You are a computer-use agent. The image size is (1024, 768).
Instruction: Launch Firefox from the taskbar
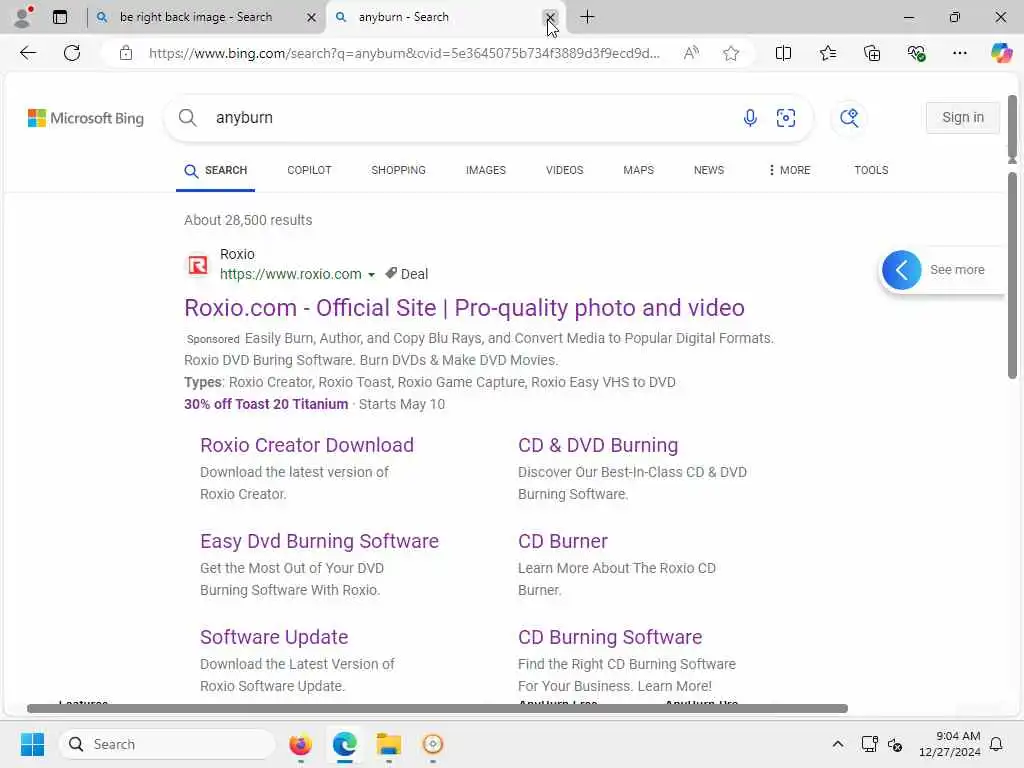[x=300, y=744]
